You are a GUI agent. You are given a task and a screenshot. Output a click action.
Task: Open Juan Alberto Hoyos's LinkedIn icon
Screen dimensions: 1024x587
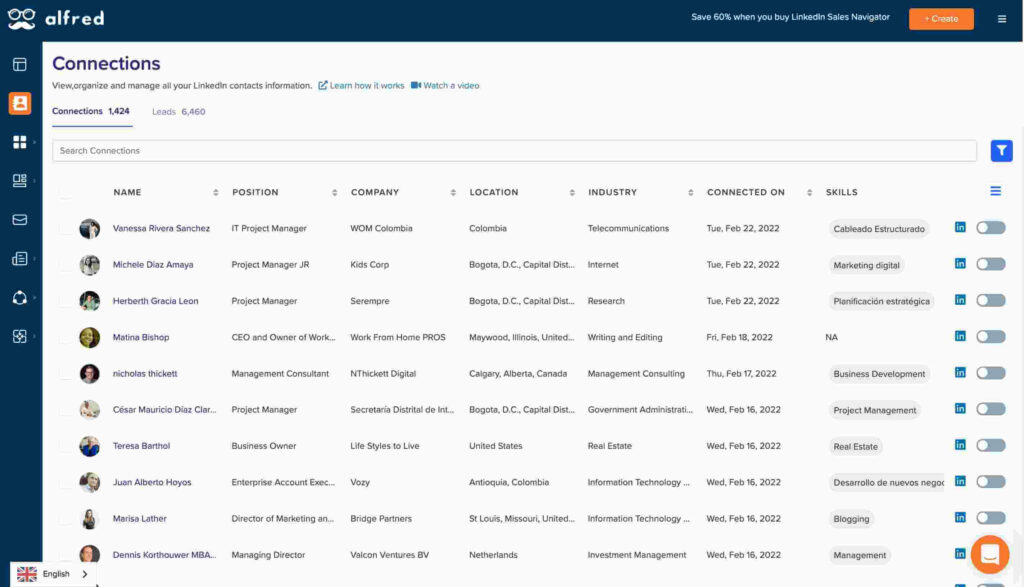click(x=960, y=481)
